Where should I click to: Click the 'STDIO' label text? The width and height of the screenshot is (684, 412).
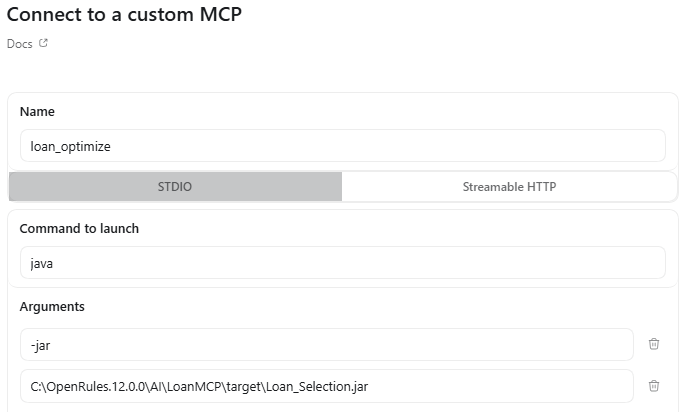(x=175, y=187)
